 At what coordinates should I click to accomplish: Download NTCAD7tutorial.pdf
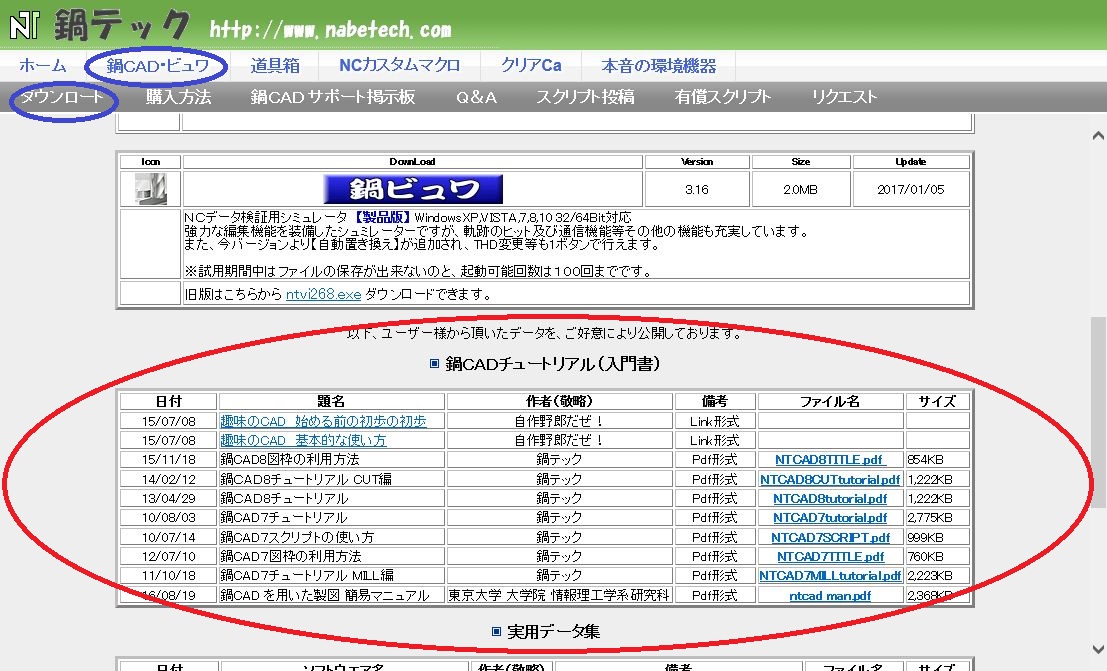click(830, 518)
